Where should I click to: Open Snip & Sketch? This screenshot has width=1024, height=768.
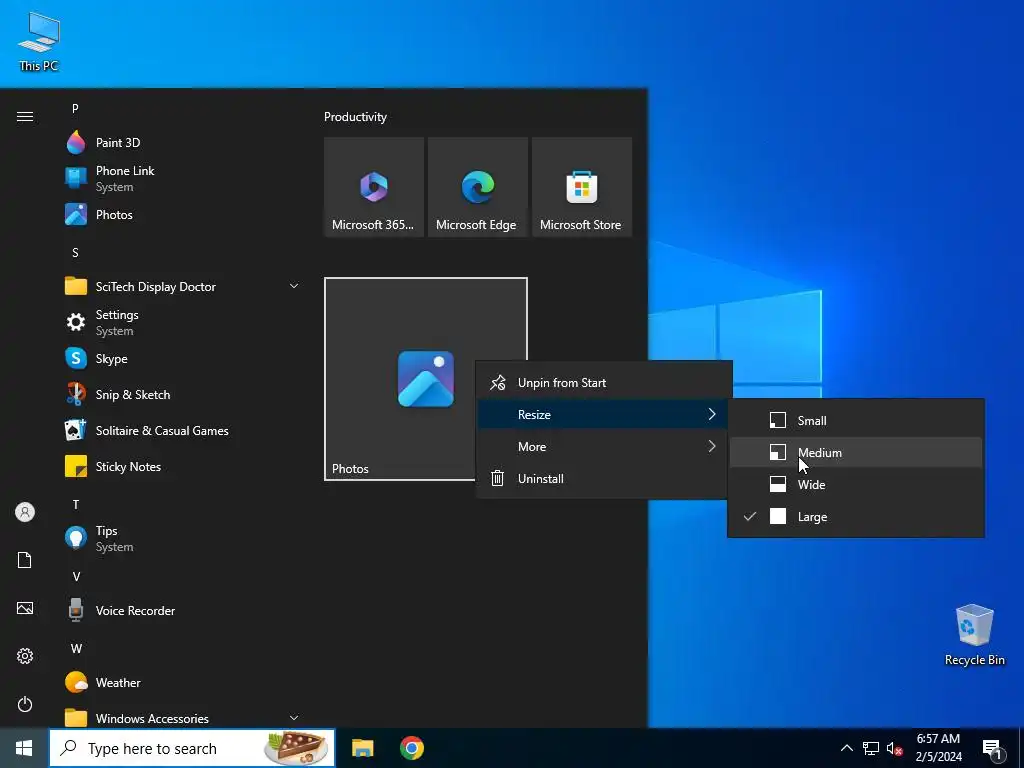pyautogui.click(x=183, y=394)
